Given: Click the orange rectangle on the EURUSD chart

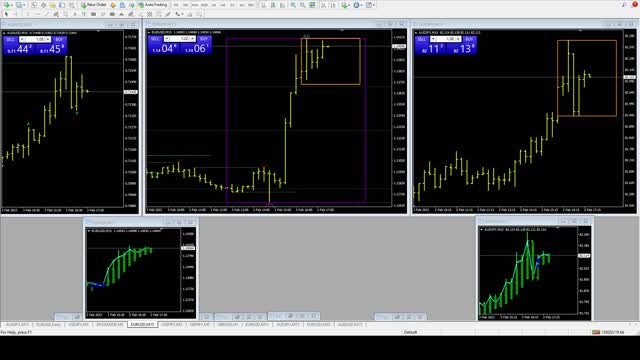Looking at the screenshot, I should click(x=331, y=61).
